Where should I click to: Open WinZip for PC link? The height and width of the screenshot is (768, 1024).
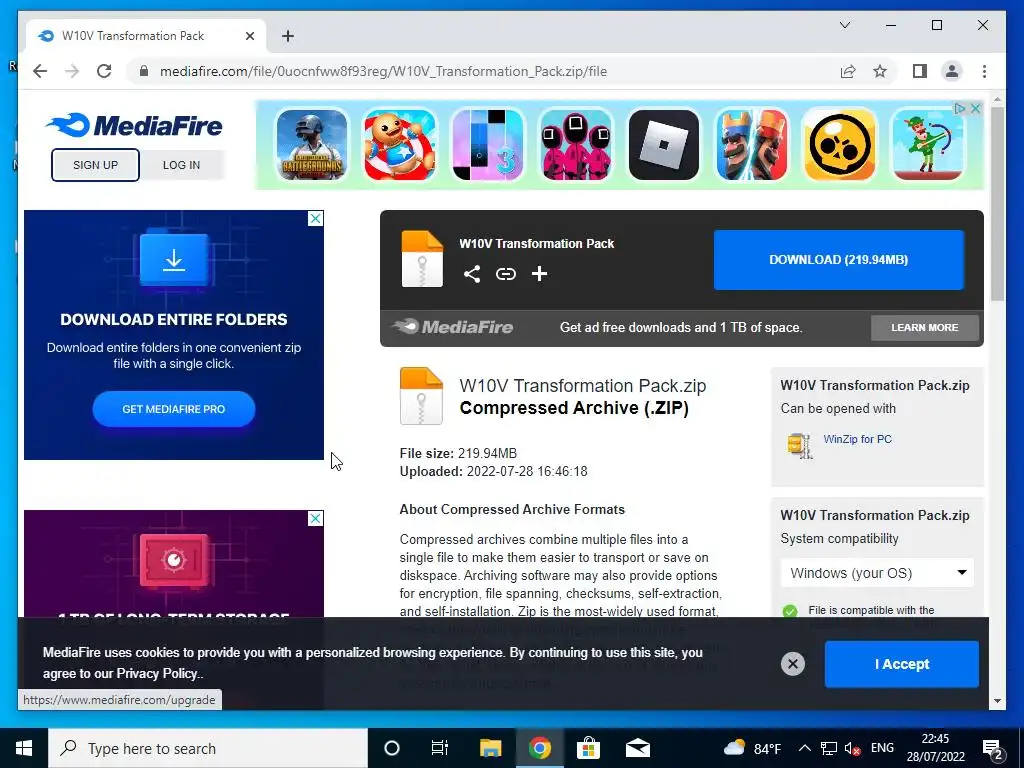(857, 439)
